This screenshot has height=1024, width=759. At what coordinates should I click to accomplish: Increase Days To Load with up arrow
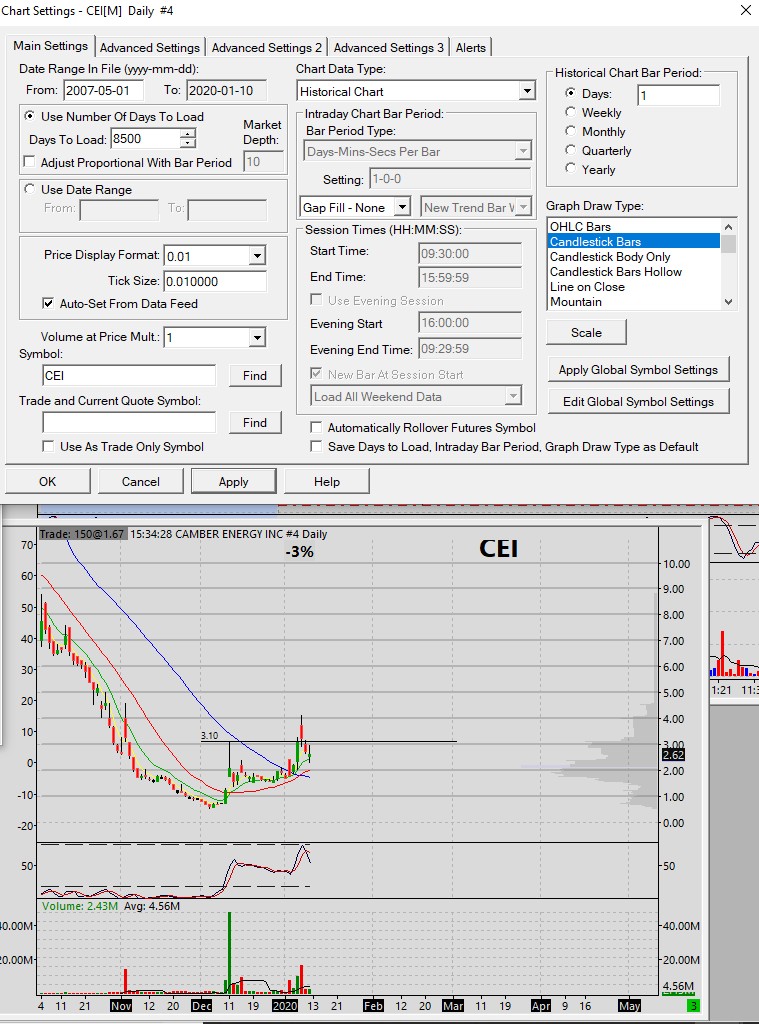point(187,134)
